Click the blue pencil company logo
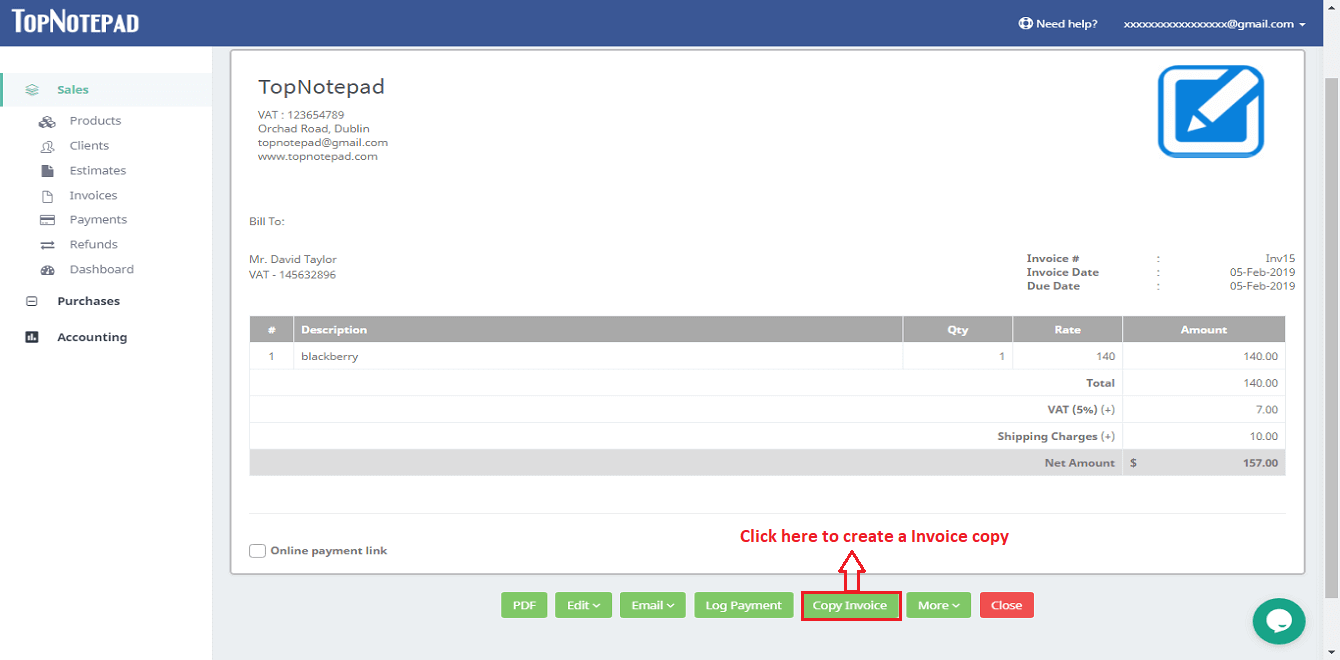The image size is (1340, 660). pyautogui.click(x=1211, y=111)
